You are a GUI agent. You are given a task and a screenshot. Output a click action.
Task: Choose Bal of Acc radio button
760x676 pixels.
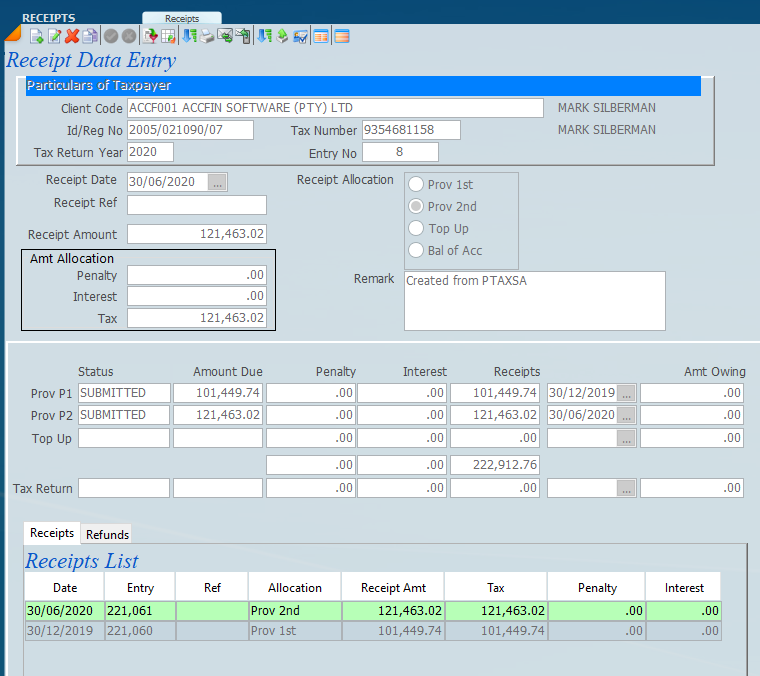(x=416, y=251)
